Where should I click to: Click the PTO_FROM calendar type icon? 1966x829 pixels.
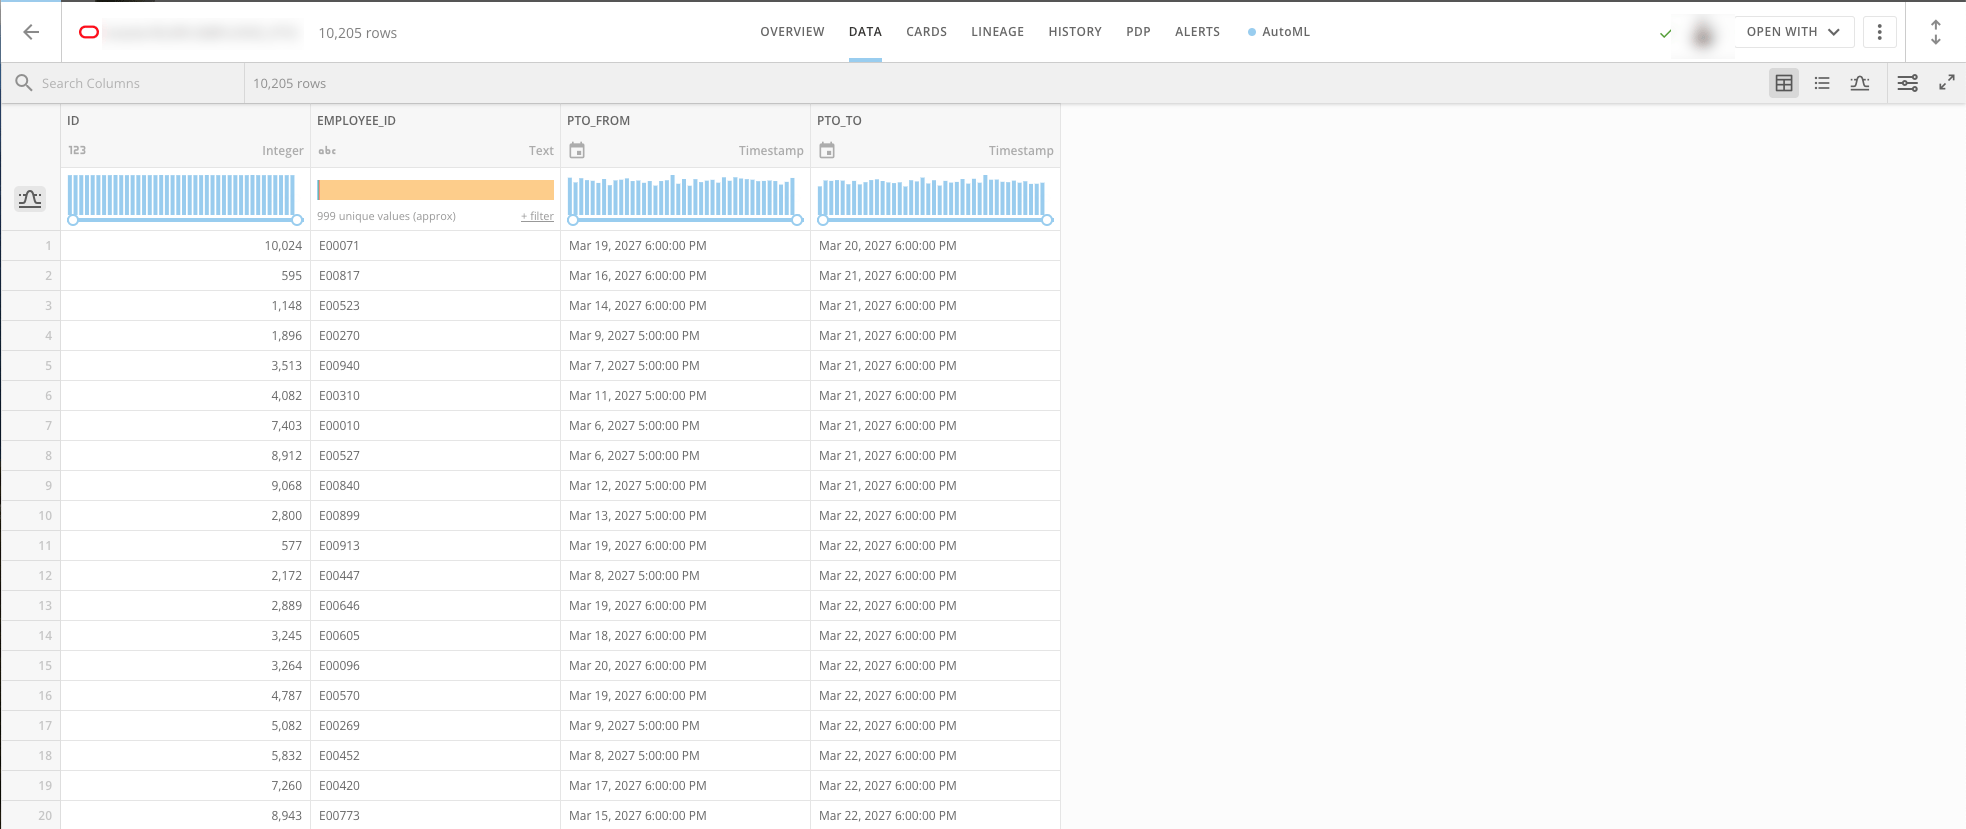coord(577,150)
